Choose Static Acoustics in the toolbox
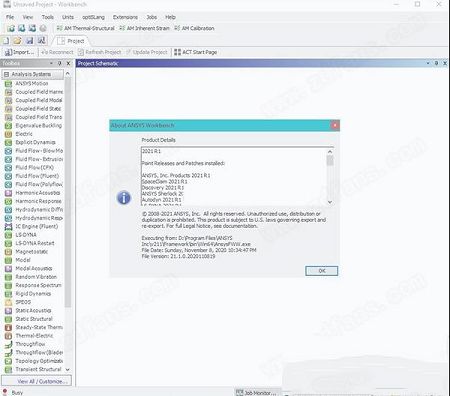Screen dimensions: 450x396 click(x=33, y=311)
